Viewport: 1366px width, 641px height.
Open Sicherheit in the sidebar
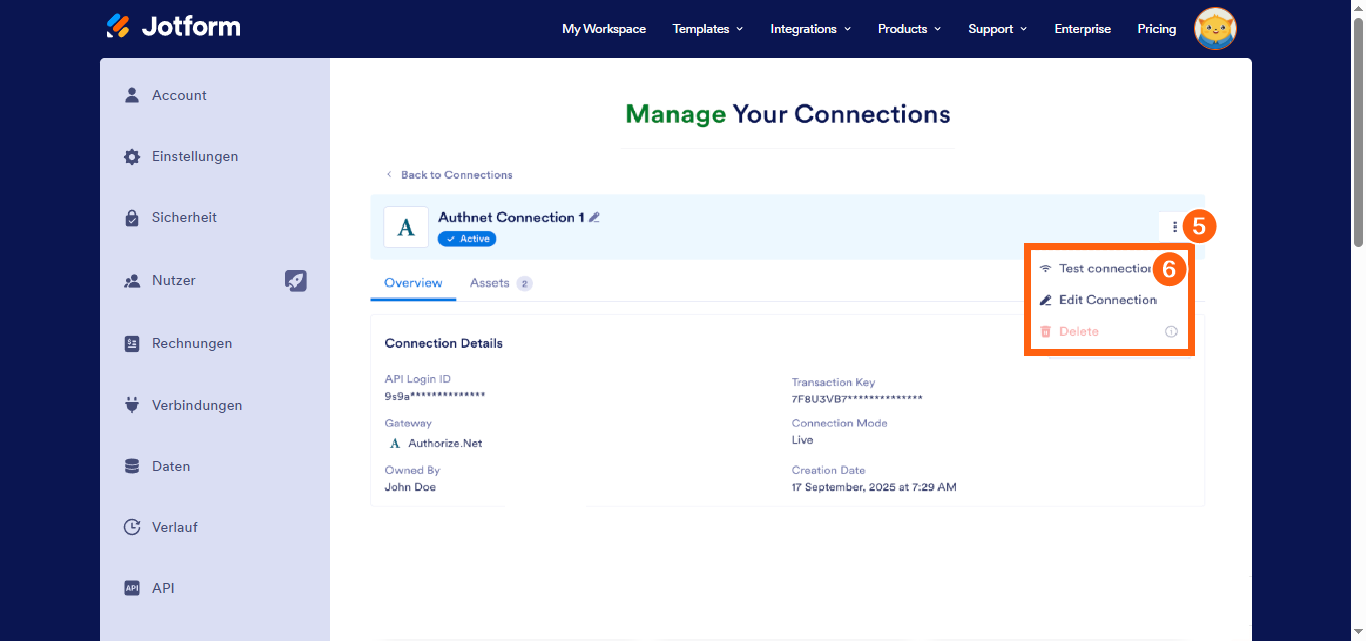184,218
